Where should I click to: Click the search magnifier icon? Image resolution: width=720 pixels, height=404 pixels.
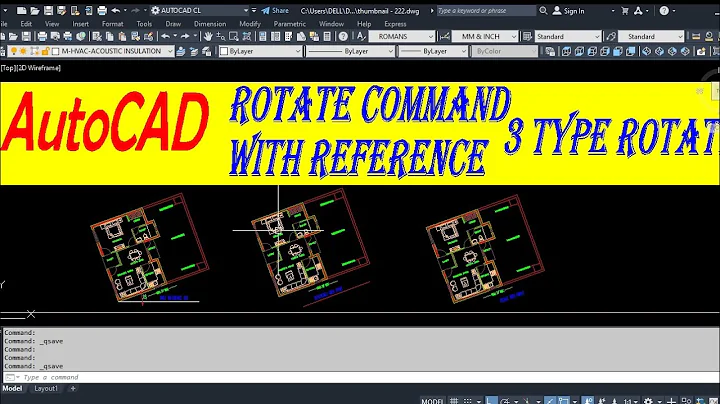pyautogui.click(x=543, y=11)
